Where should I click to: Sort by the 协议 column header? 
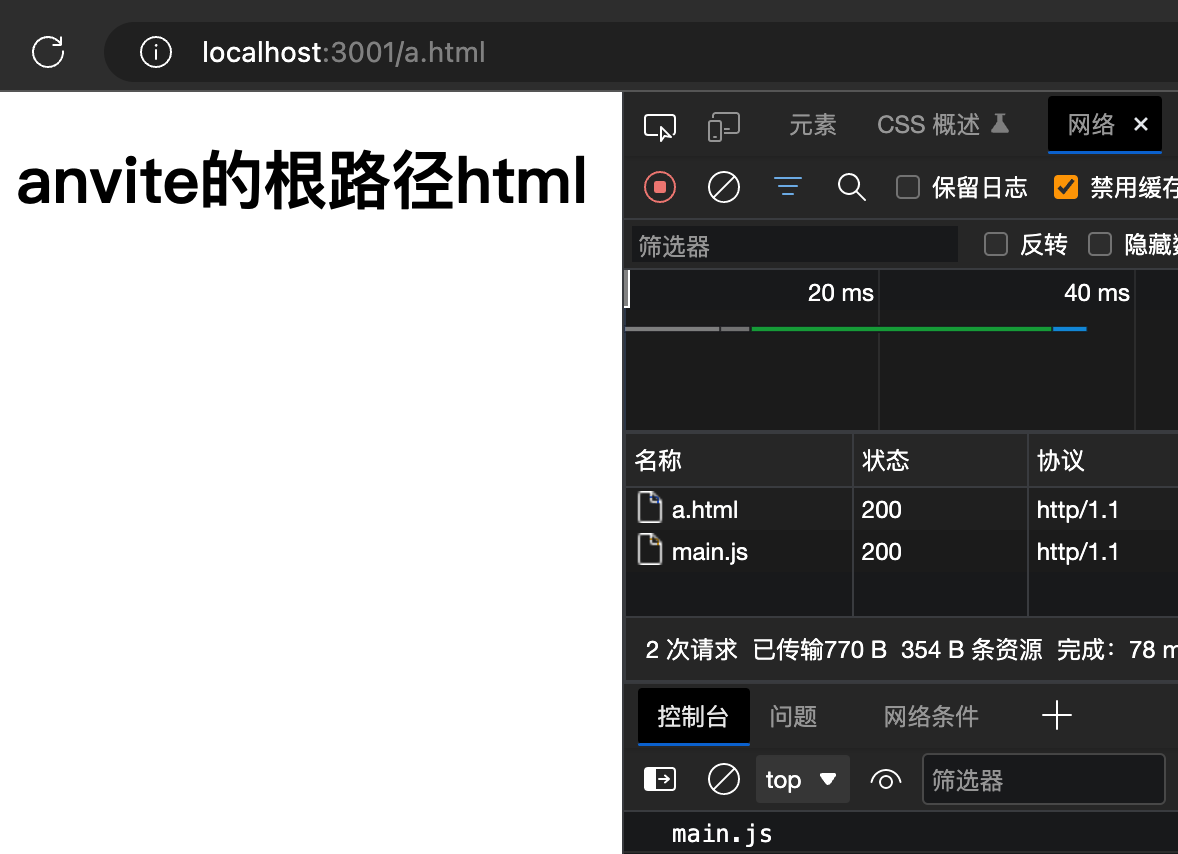coord(1103,460)
